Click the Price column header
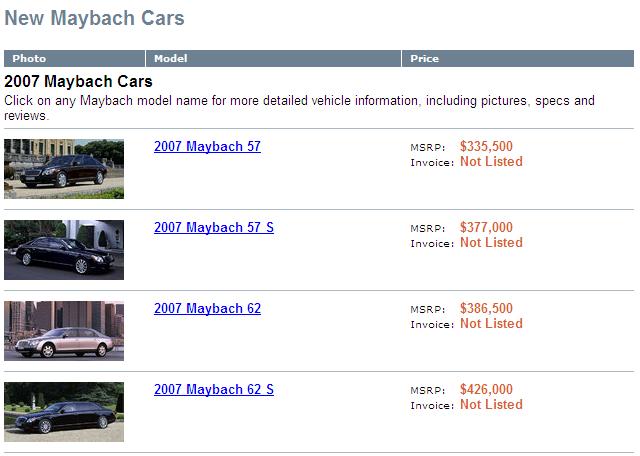The width and height of the screenshot is (640, 456). [424, 58]
